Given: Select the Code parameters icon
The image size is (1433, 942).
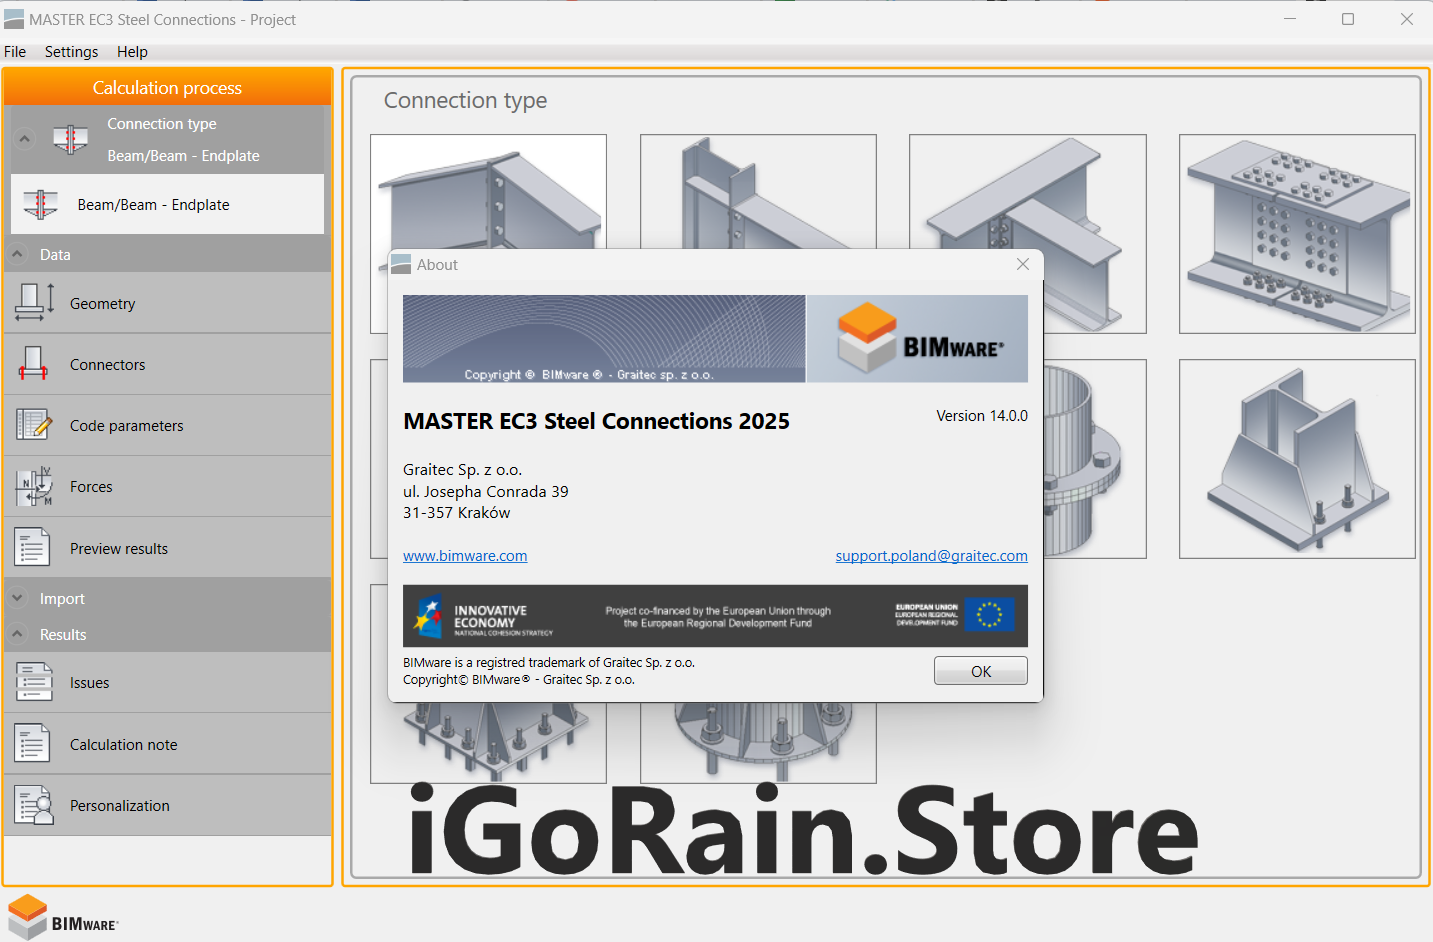Looking at the screenshot, I should [34, 425].
